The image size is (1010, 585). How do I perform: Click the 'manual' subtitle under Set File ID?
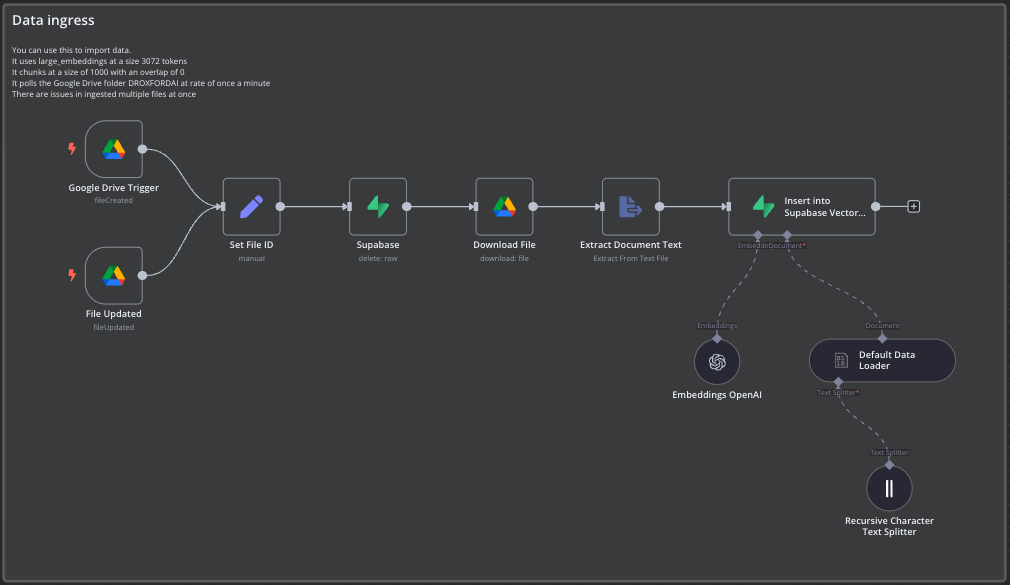coord(251,258)
